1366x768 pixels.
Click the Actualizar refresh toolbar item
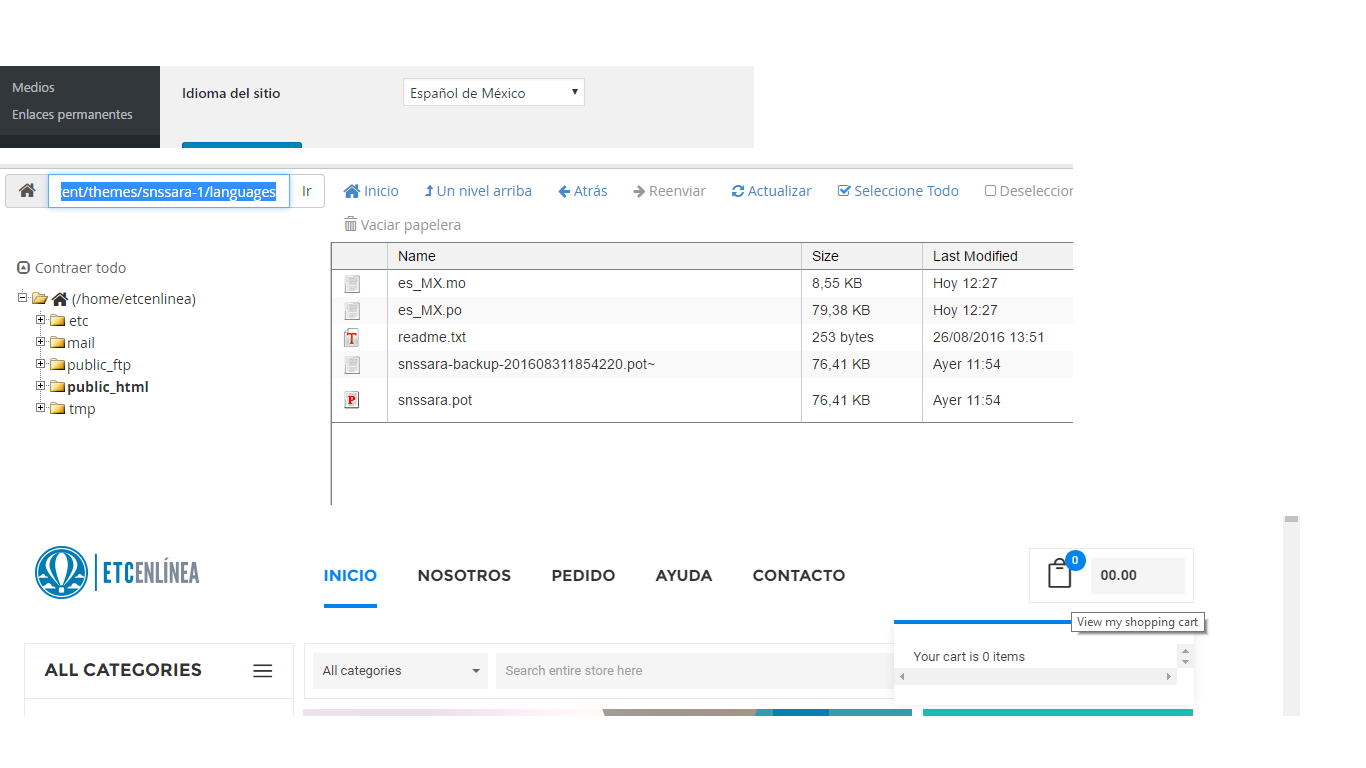(771, 191)
